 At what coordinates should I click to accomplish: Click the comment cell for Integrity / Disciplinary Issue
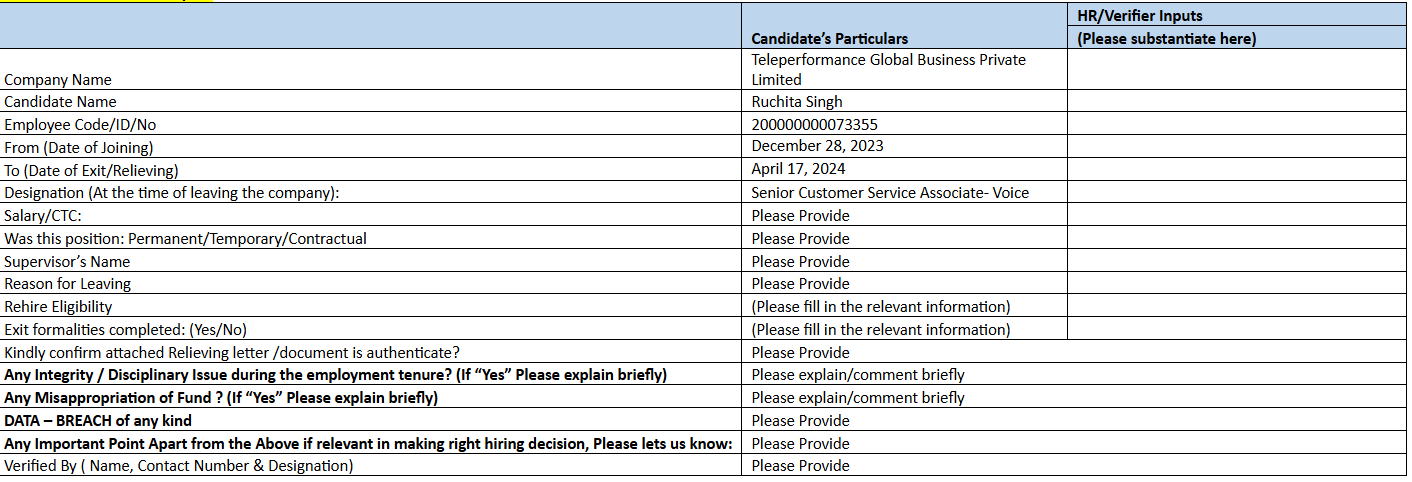[x=858, y=375]
